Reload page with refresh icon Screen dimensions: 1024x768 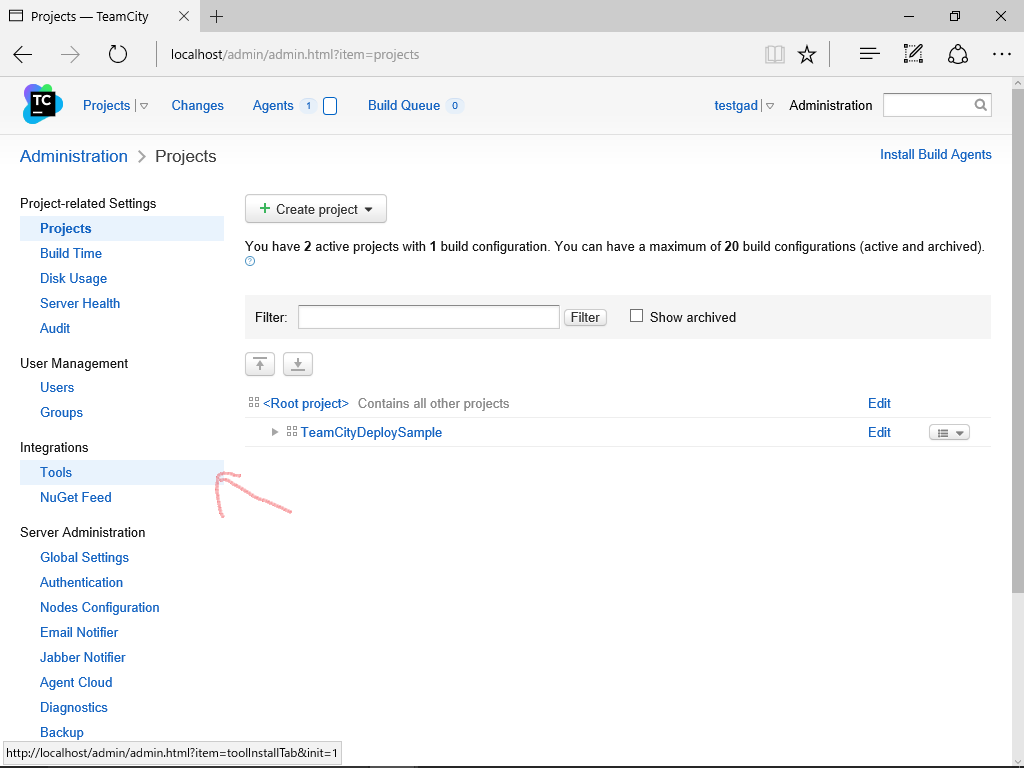coord(118,54)
